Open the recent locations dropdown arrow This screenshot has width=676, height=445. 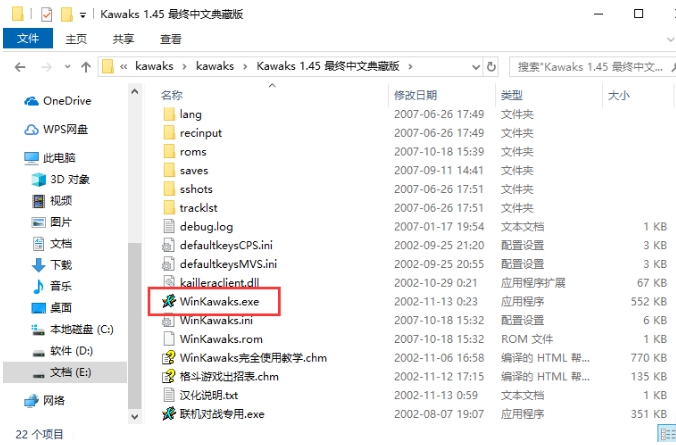tap(67, 67)
